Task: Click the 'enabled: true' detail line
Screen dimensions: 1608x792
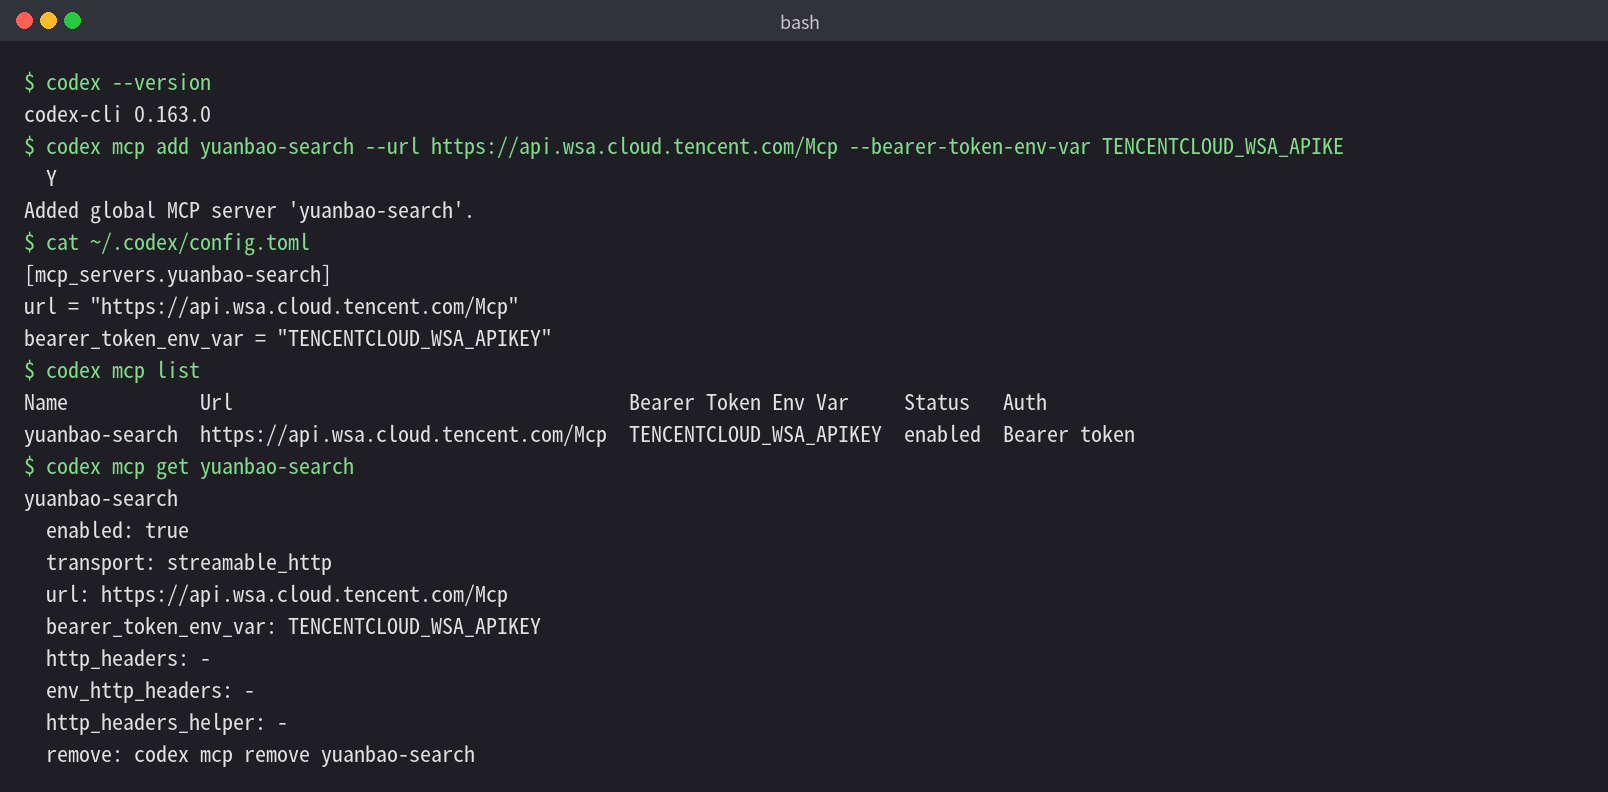Action: click(x=117, y=531)
